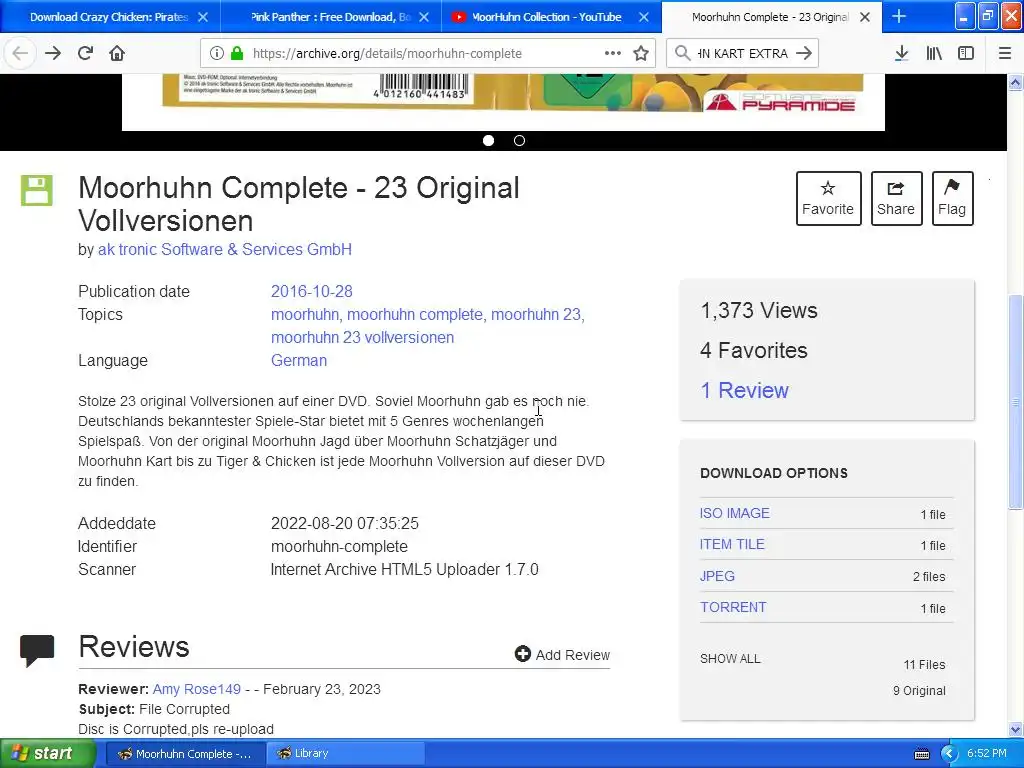Viewport: 1024px width, 768px height.
Task: Click the Share button
Action: coord(896,199)
